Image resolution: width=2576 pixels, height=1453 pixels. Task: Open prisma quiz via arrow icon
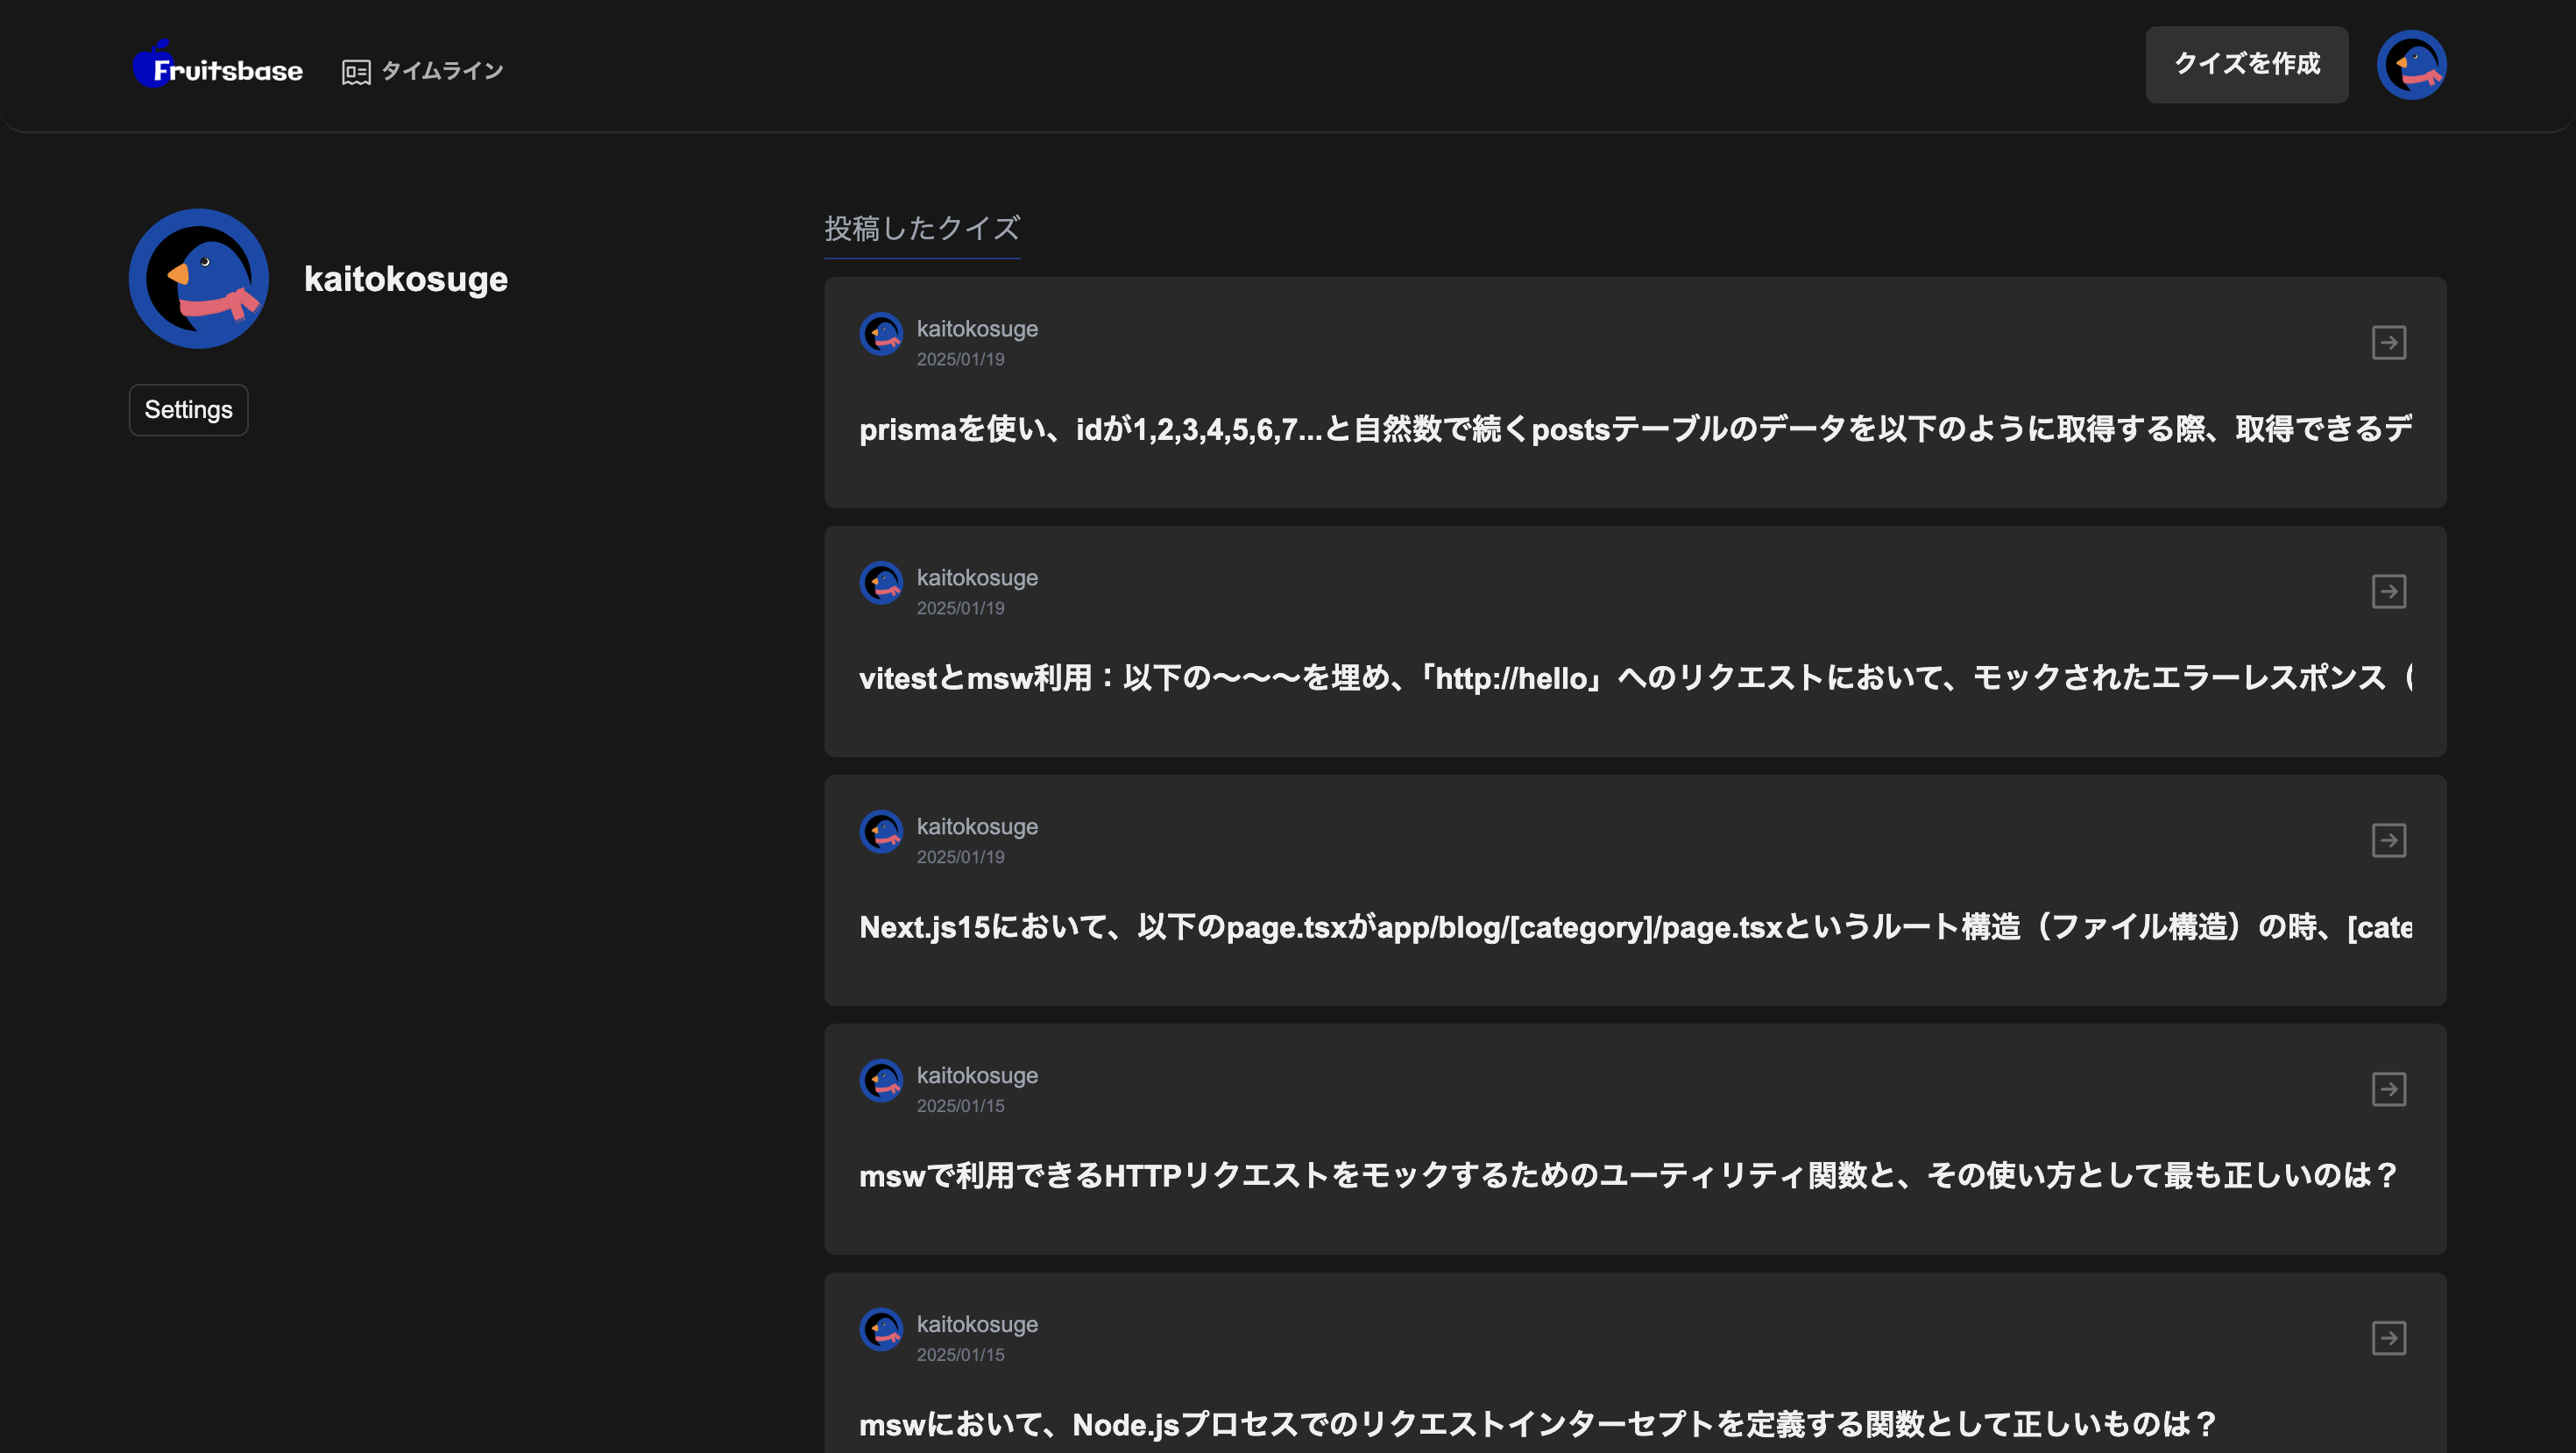point(2388,343)
